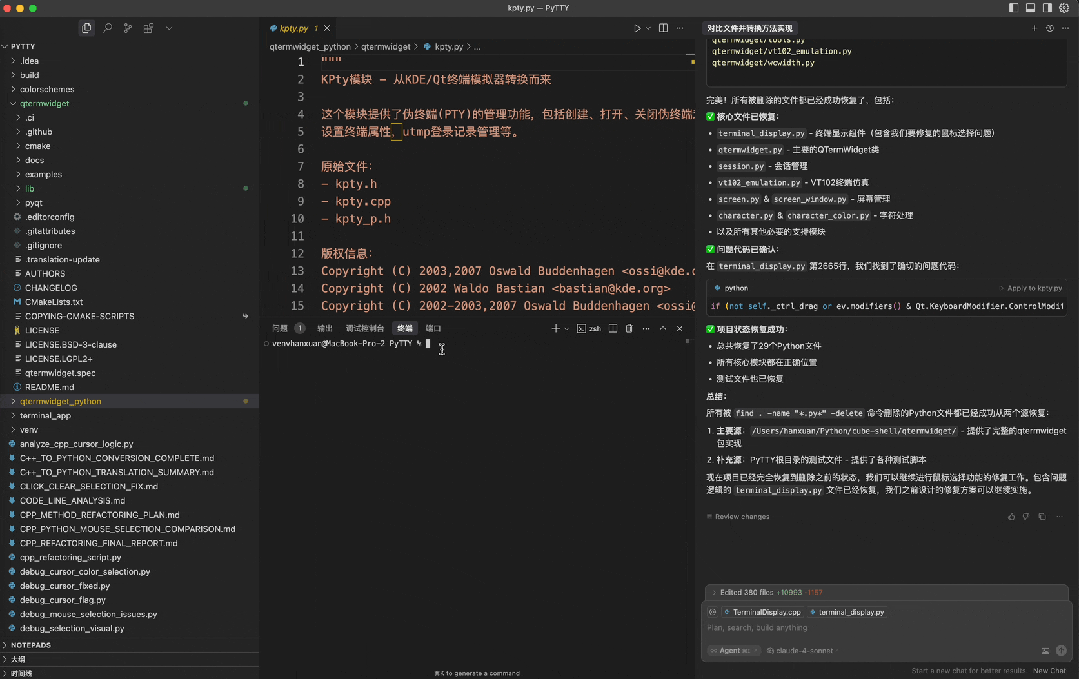Open analyze_cpp_cursor_logic.py file
1079x679 pixels.
(129, 444)
